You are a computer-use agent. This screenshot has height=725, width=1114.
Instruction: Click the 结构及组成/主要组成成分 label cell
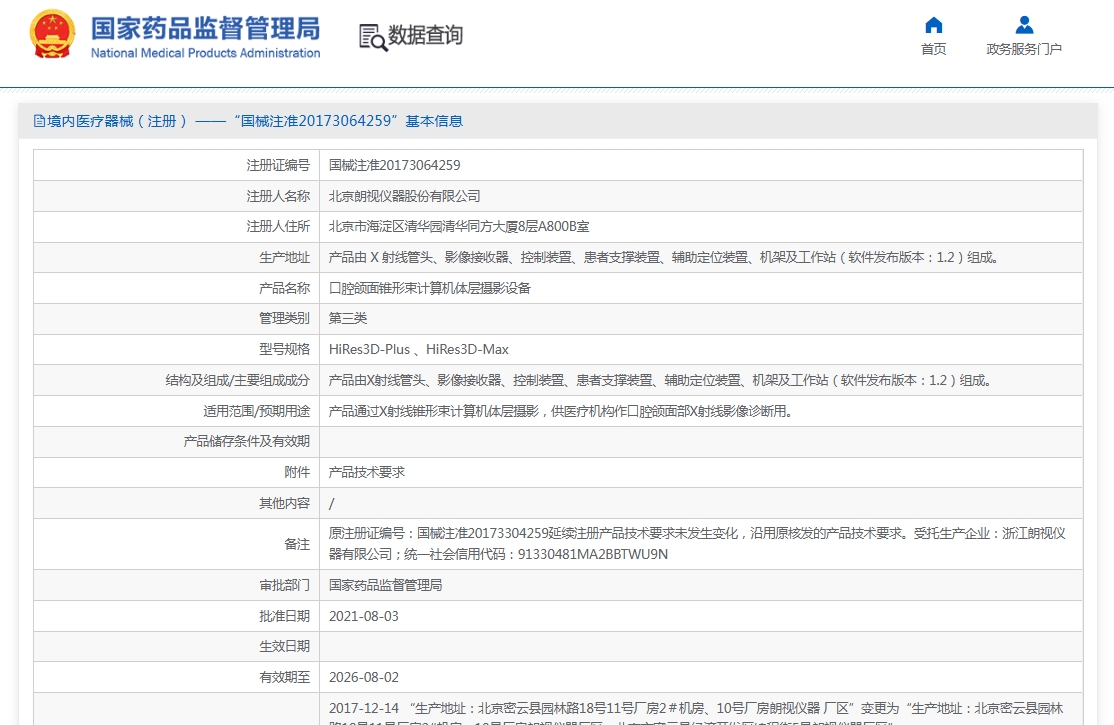pos(176,380)
